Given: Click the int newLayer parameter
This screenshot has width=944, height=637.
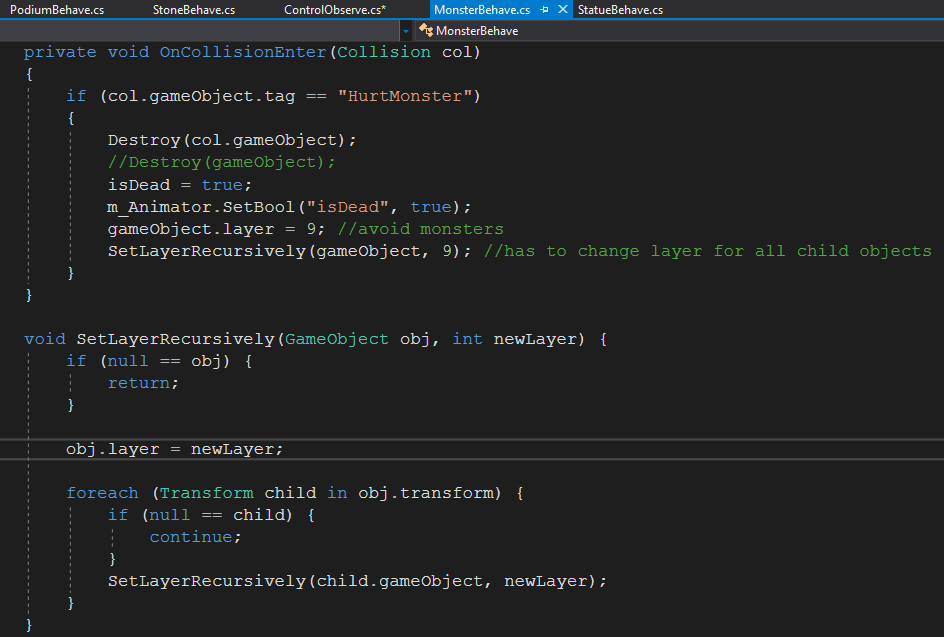Looking at the screenshot, I should click(515, 340).
